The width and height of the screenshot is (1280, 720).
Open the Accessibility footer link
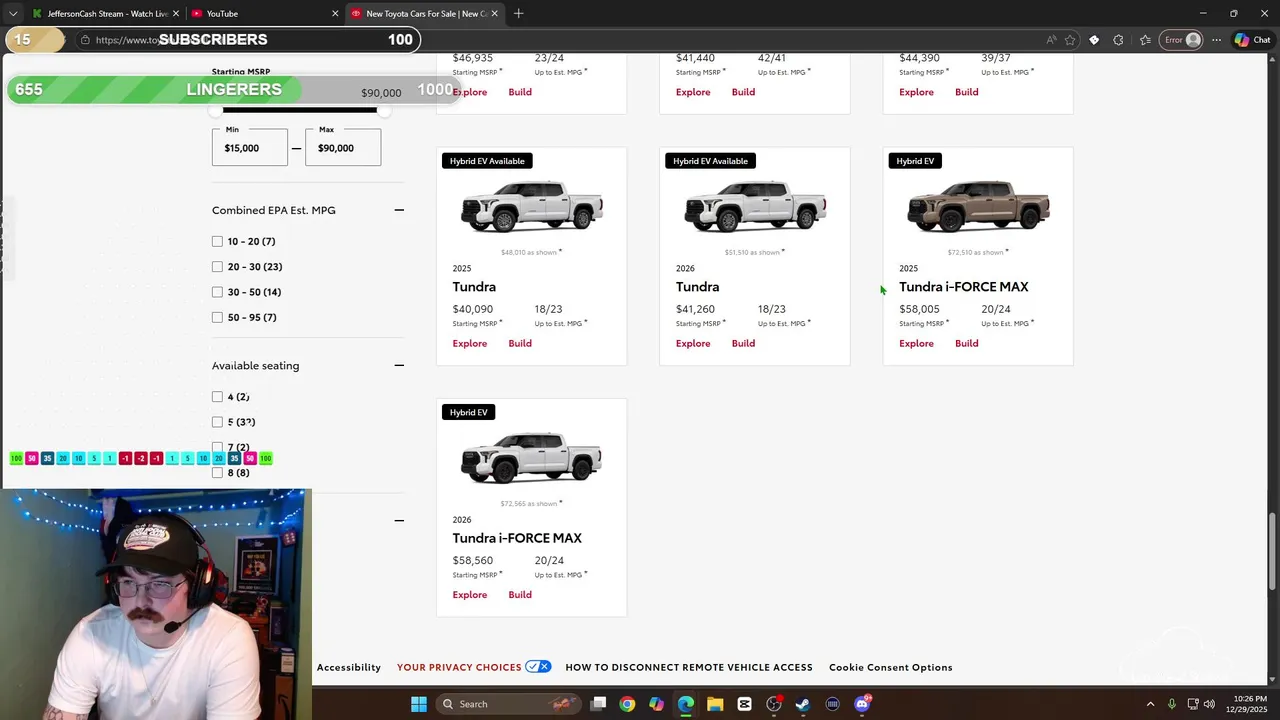coord(349,667)
